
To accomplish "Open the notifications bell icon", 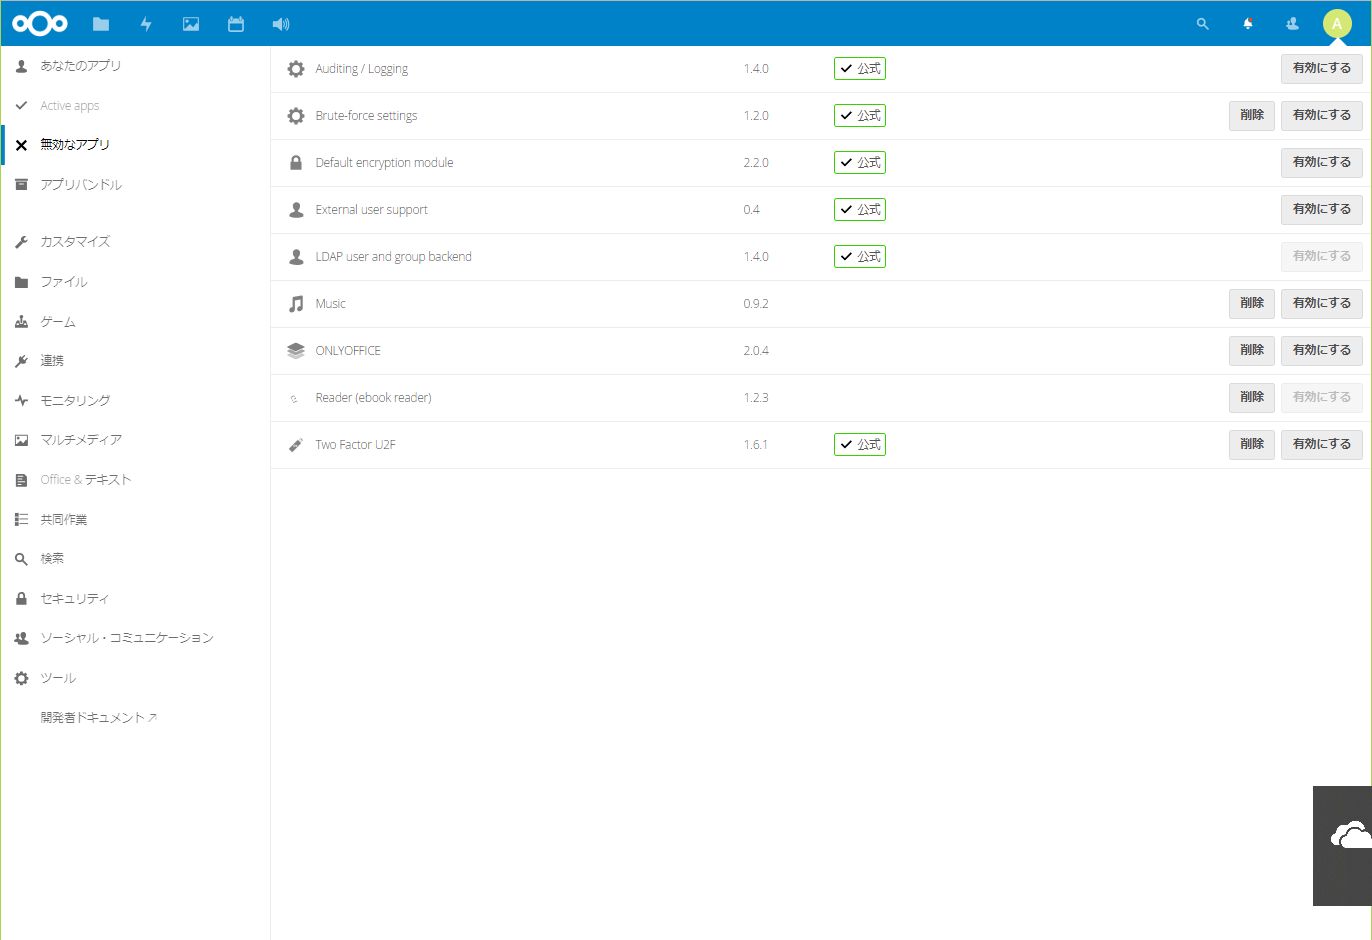I will coord(1248,24).
